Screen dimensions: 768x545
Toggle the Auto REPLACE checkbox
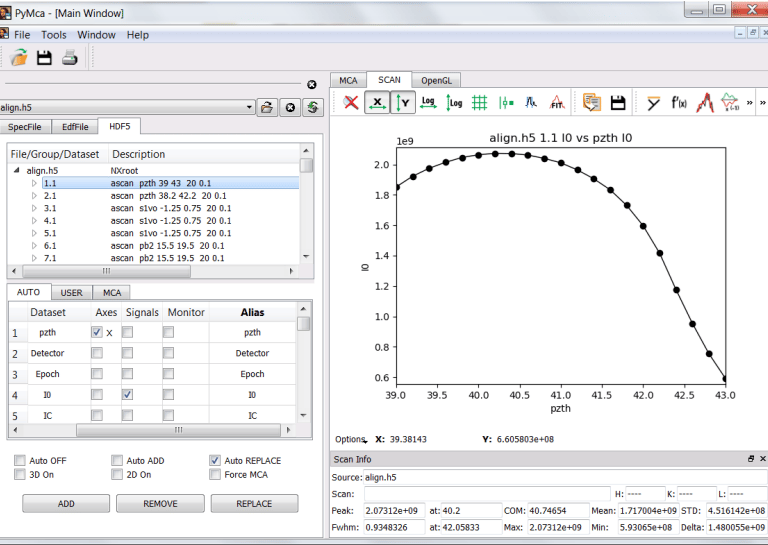pos(215,460)
